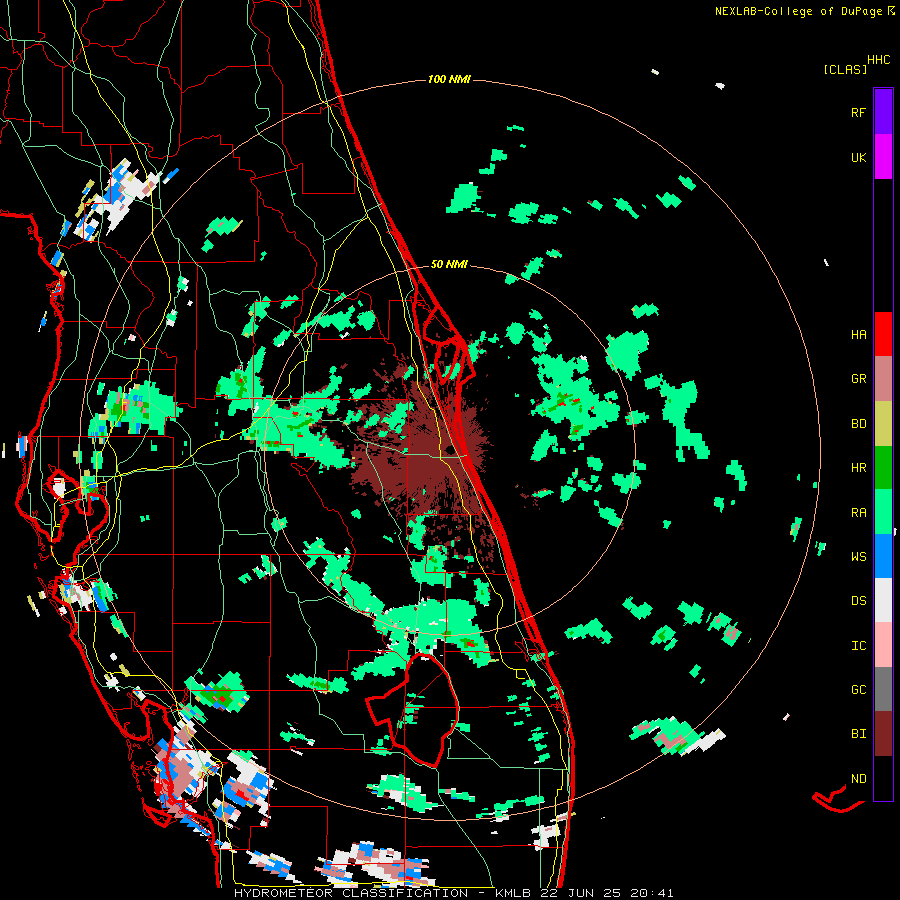Click the WS legend label
Screen dimensions: 900x900
click(858, 556)
